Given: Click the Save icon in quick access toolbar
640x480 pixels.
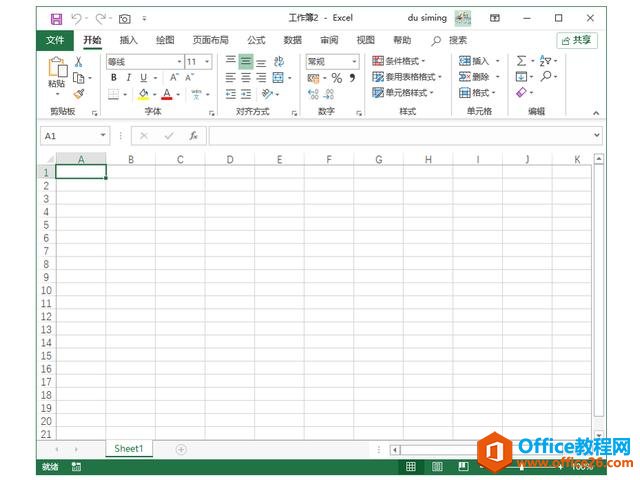Looking at the screenshot, I should (56, 19).
